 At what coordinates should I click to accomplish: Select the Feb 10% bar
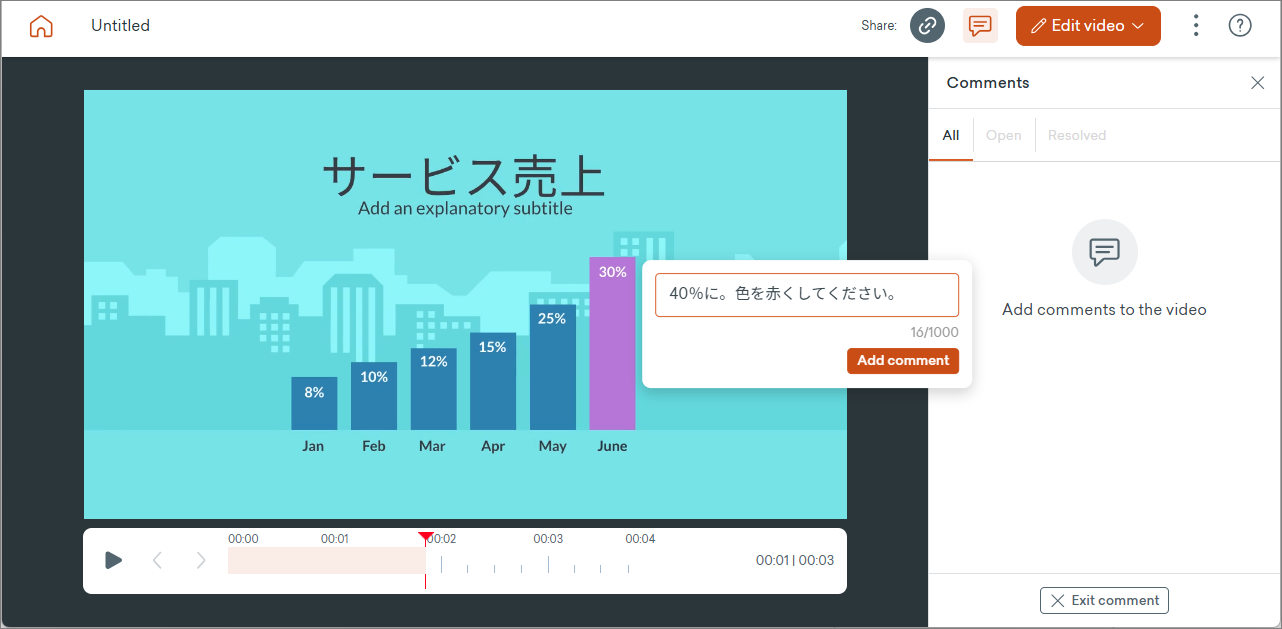(374, 396)
